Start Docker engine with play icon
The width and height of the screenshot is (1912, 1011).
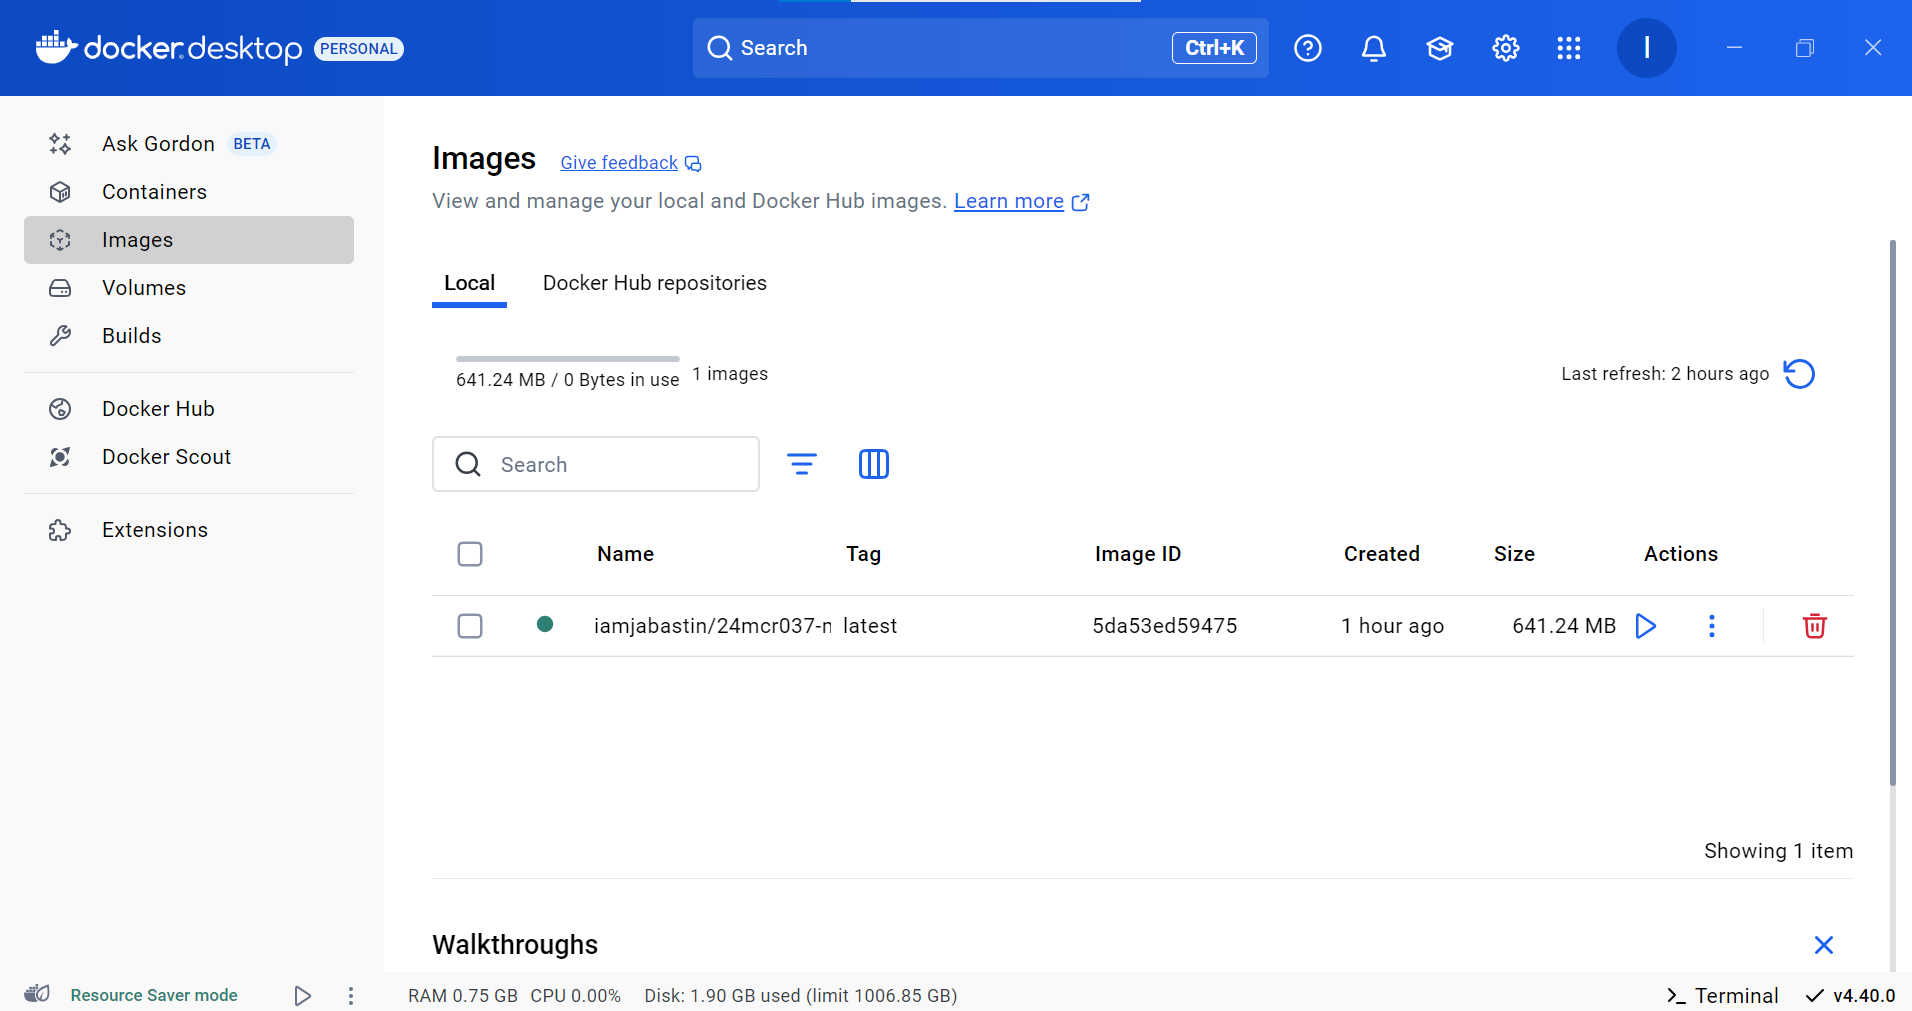point(302,996)
